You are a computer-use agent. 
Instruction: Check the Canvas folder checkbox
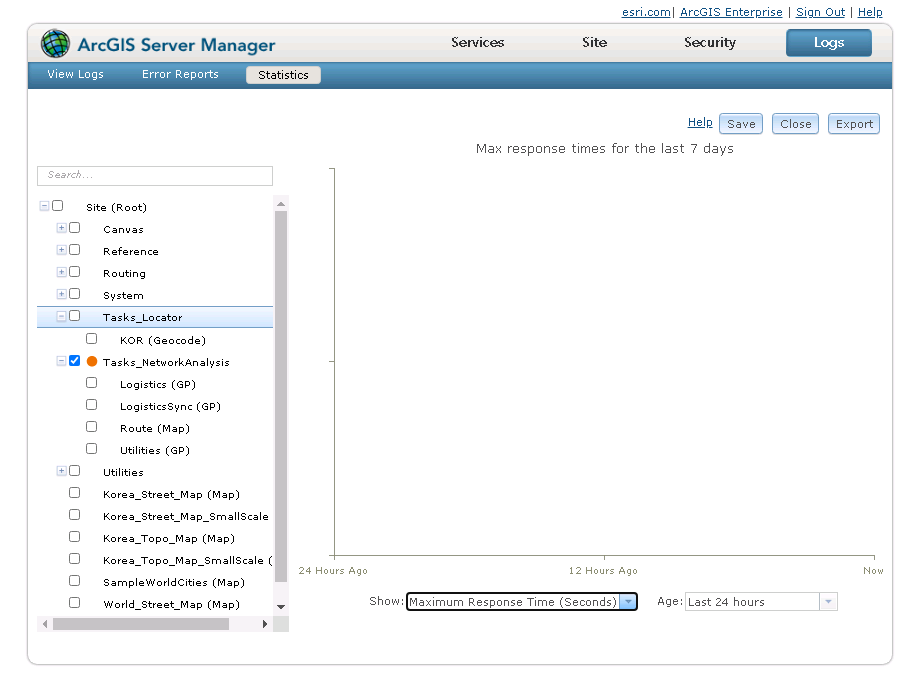74,228
